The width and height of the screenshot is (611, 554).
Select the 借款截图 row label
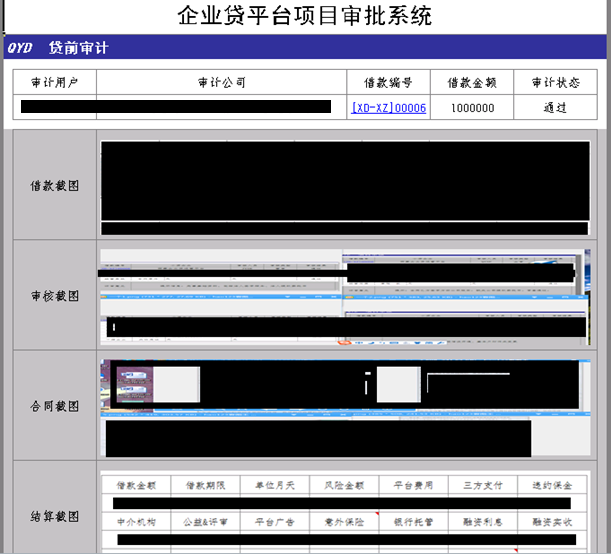click(55, 186)
